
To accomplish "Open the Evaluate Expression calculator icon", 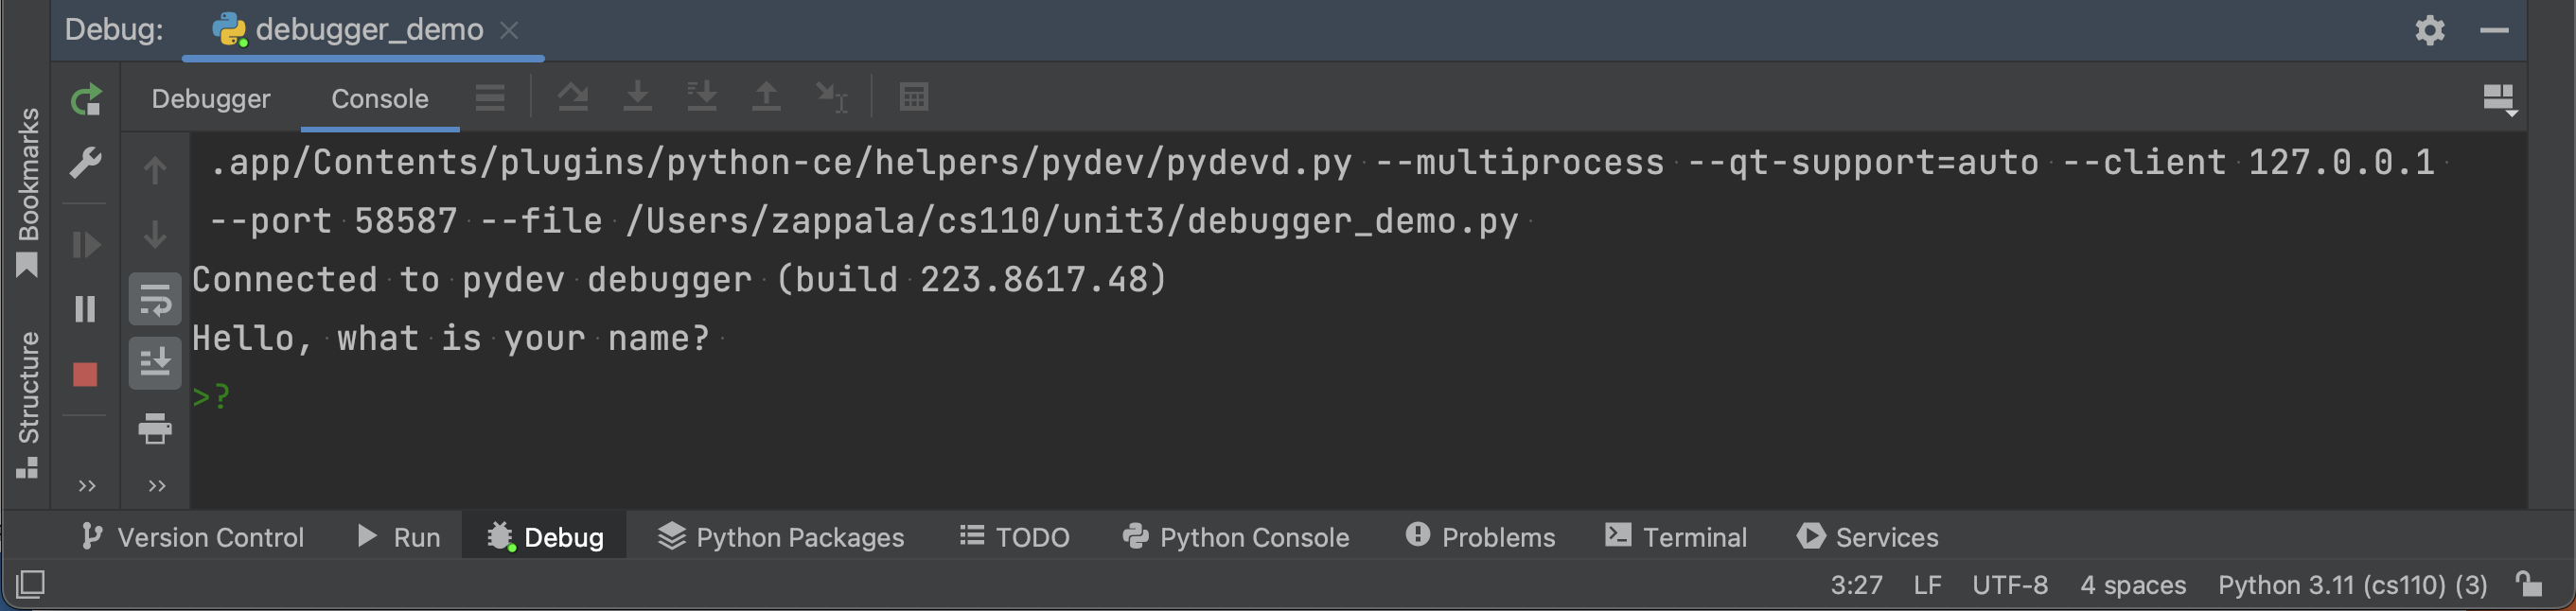I will [913, 97].
